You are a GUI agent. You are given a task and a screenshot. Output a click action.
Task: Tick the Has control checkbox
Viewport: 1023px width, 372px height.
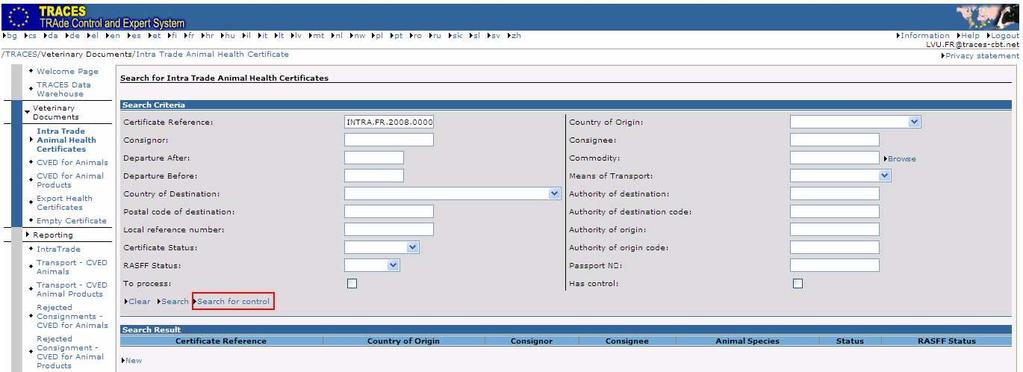pos(797,283)
